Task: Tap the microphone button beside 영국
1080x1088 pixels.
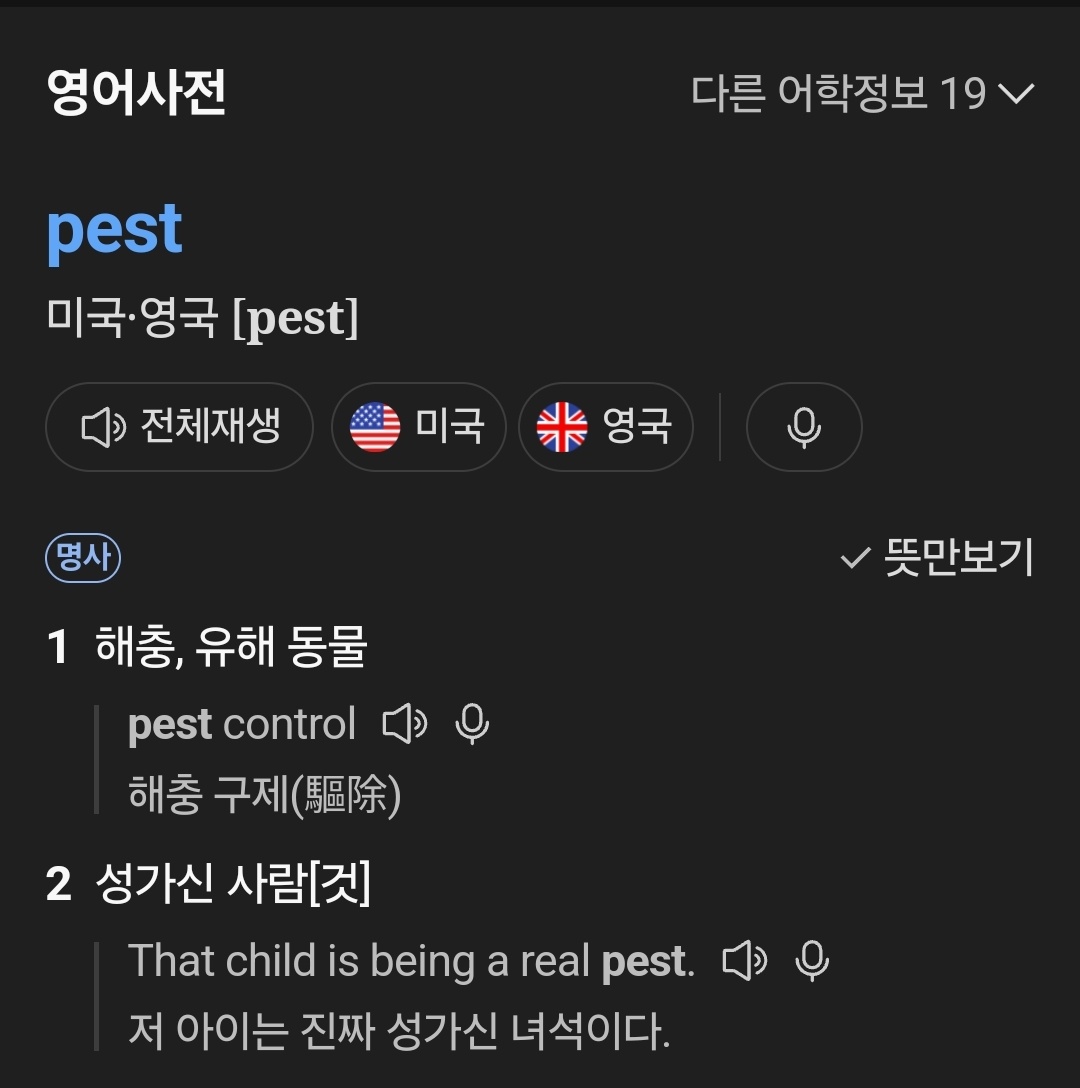Action: click(804, 427)
